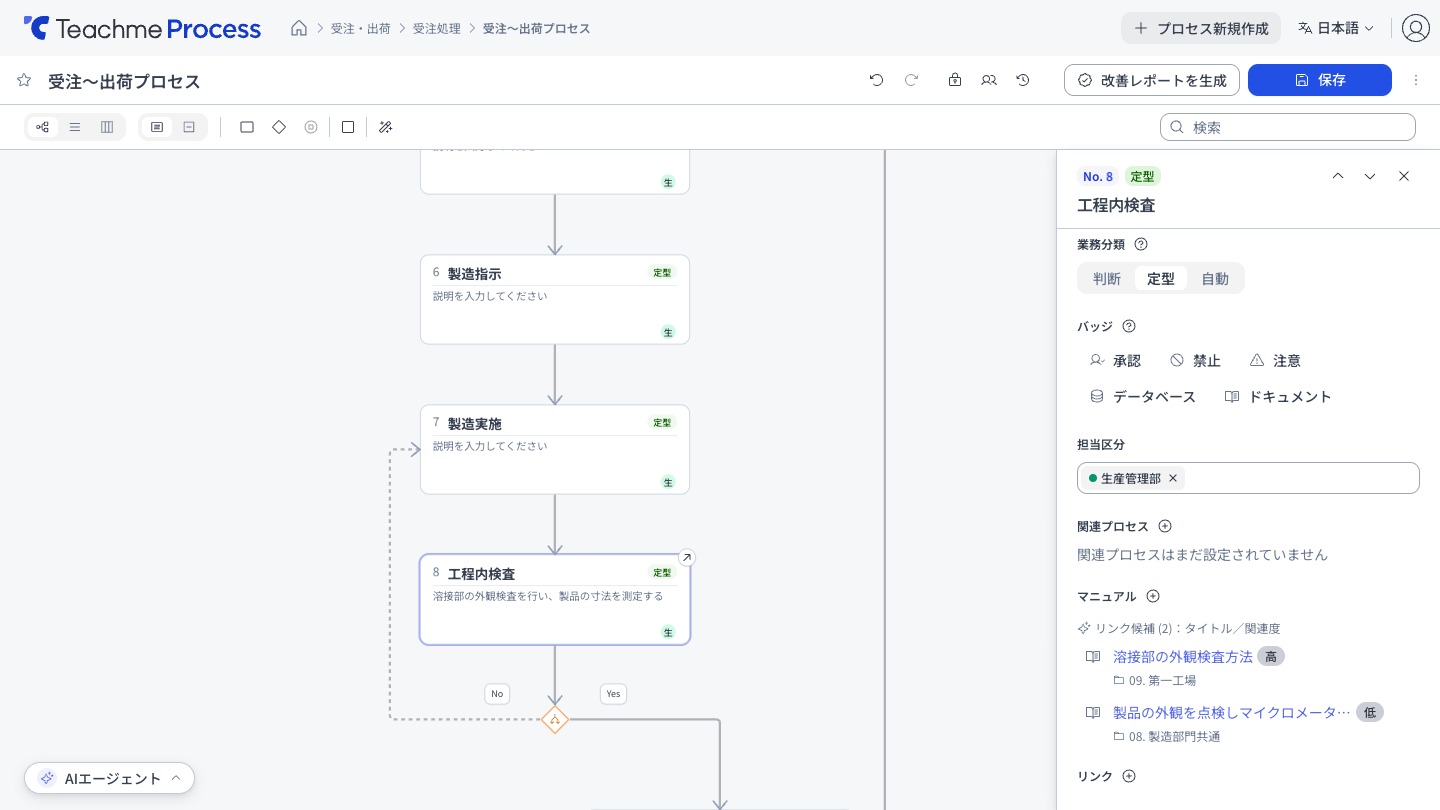Click the home breadcrumb icon

point(299,28)
